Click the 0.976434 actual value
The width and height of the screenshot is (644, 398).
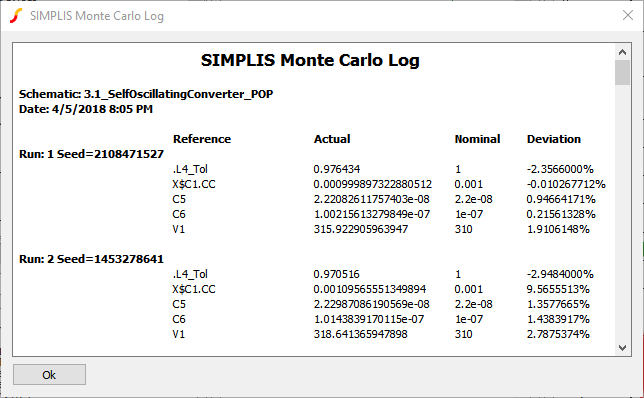[336, 169]
